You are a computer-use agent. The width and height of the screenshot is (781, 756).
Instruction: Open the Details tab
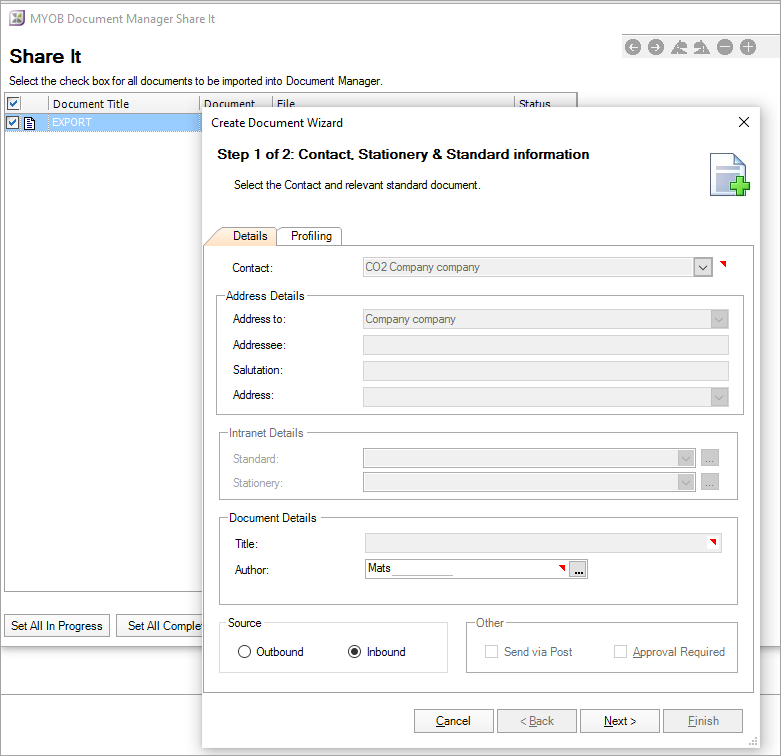(249, 236)
